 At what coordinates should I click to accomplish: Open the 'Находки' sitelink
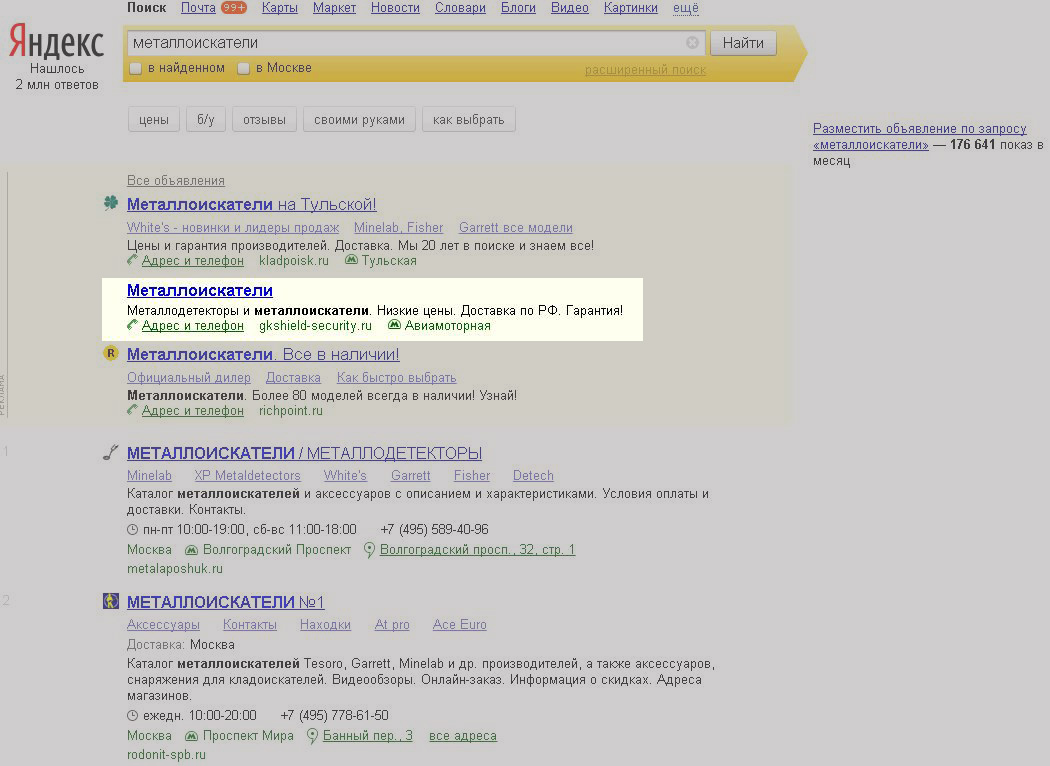click(325, 625)
